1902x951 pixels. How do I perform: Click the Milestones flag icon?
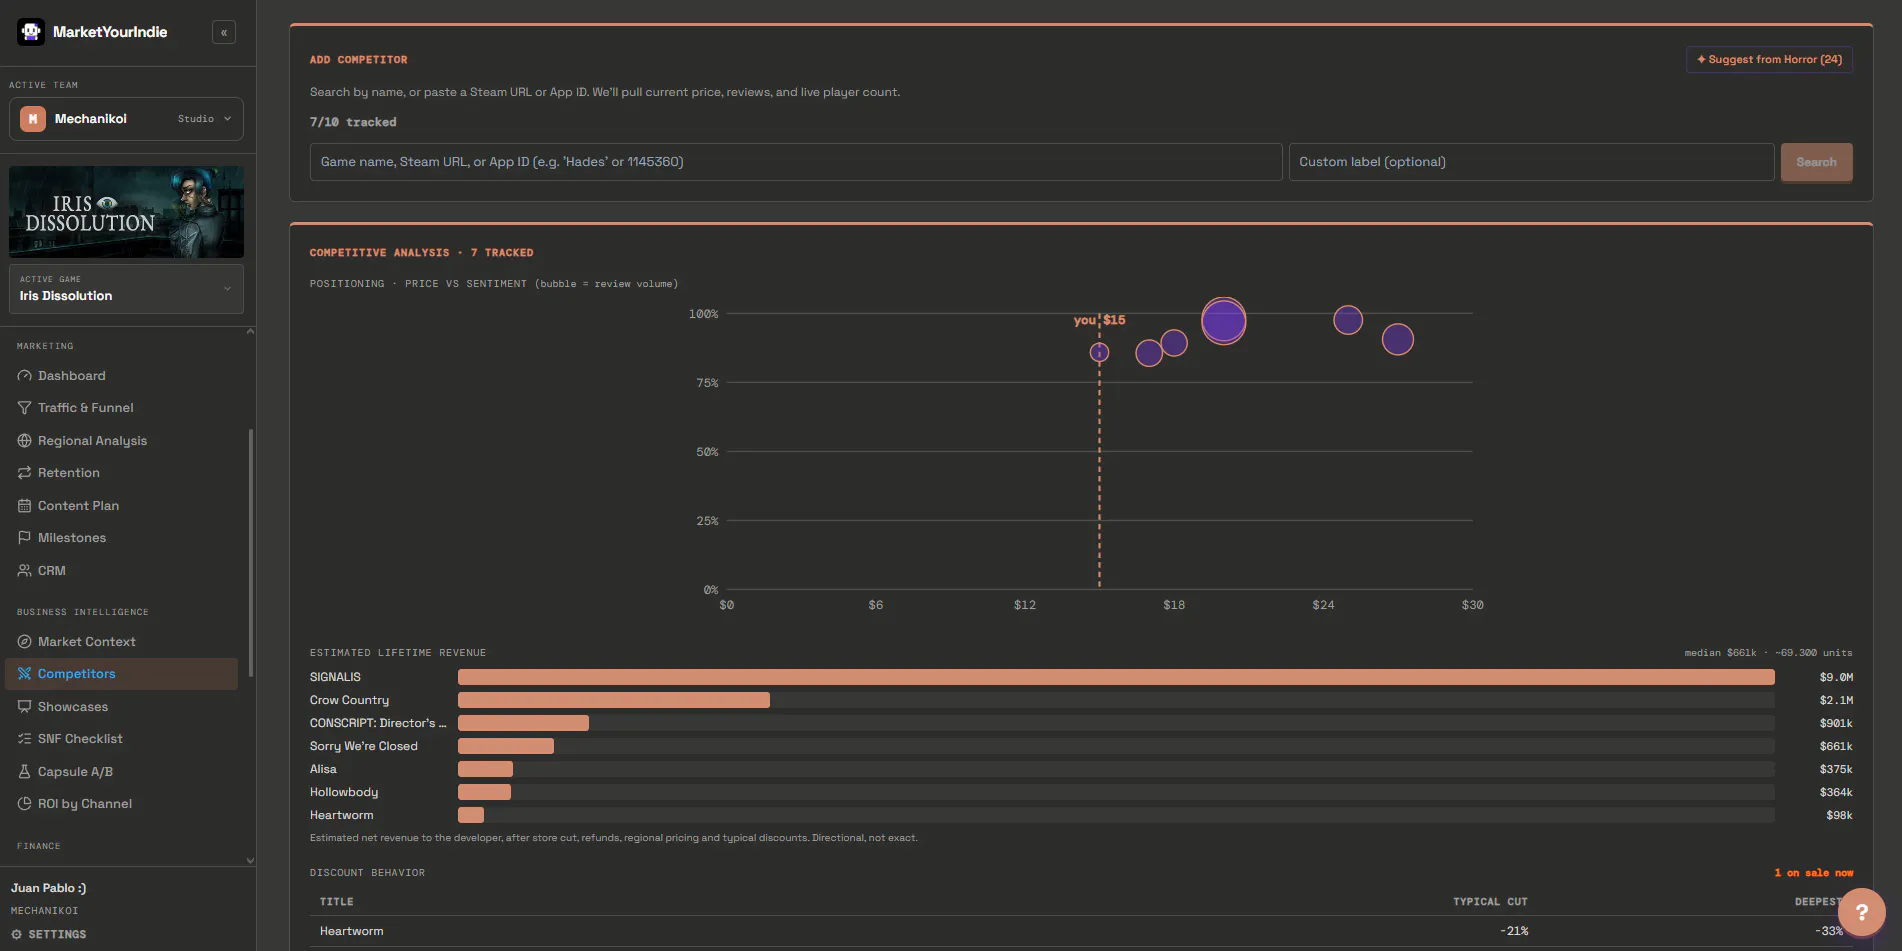(x=25, y=538)
